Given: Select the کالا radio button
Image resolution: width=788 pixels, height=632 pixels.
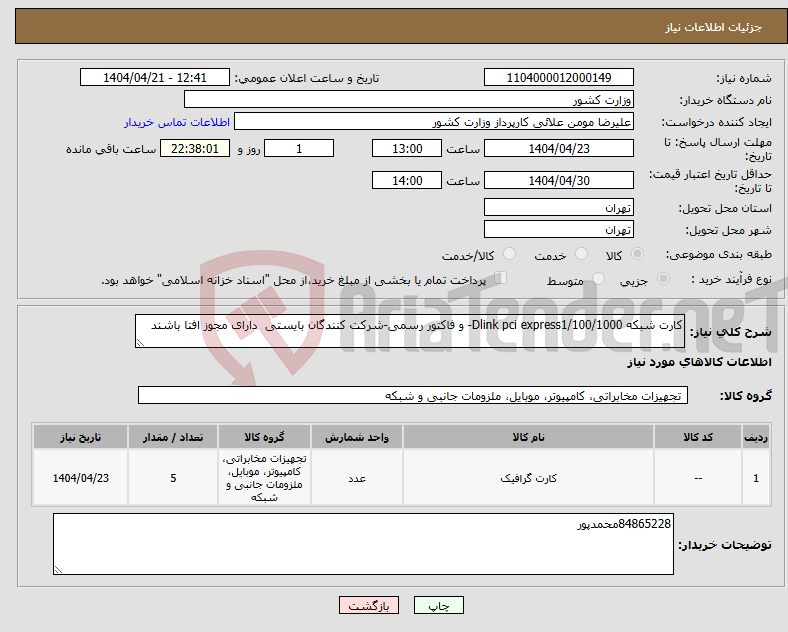Looking at the screenshot, I should pos(637,254).
